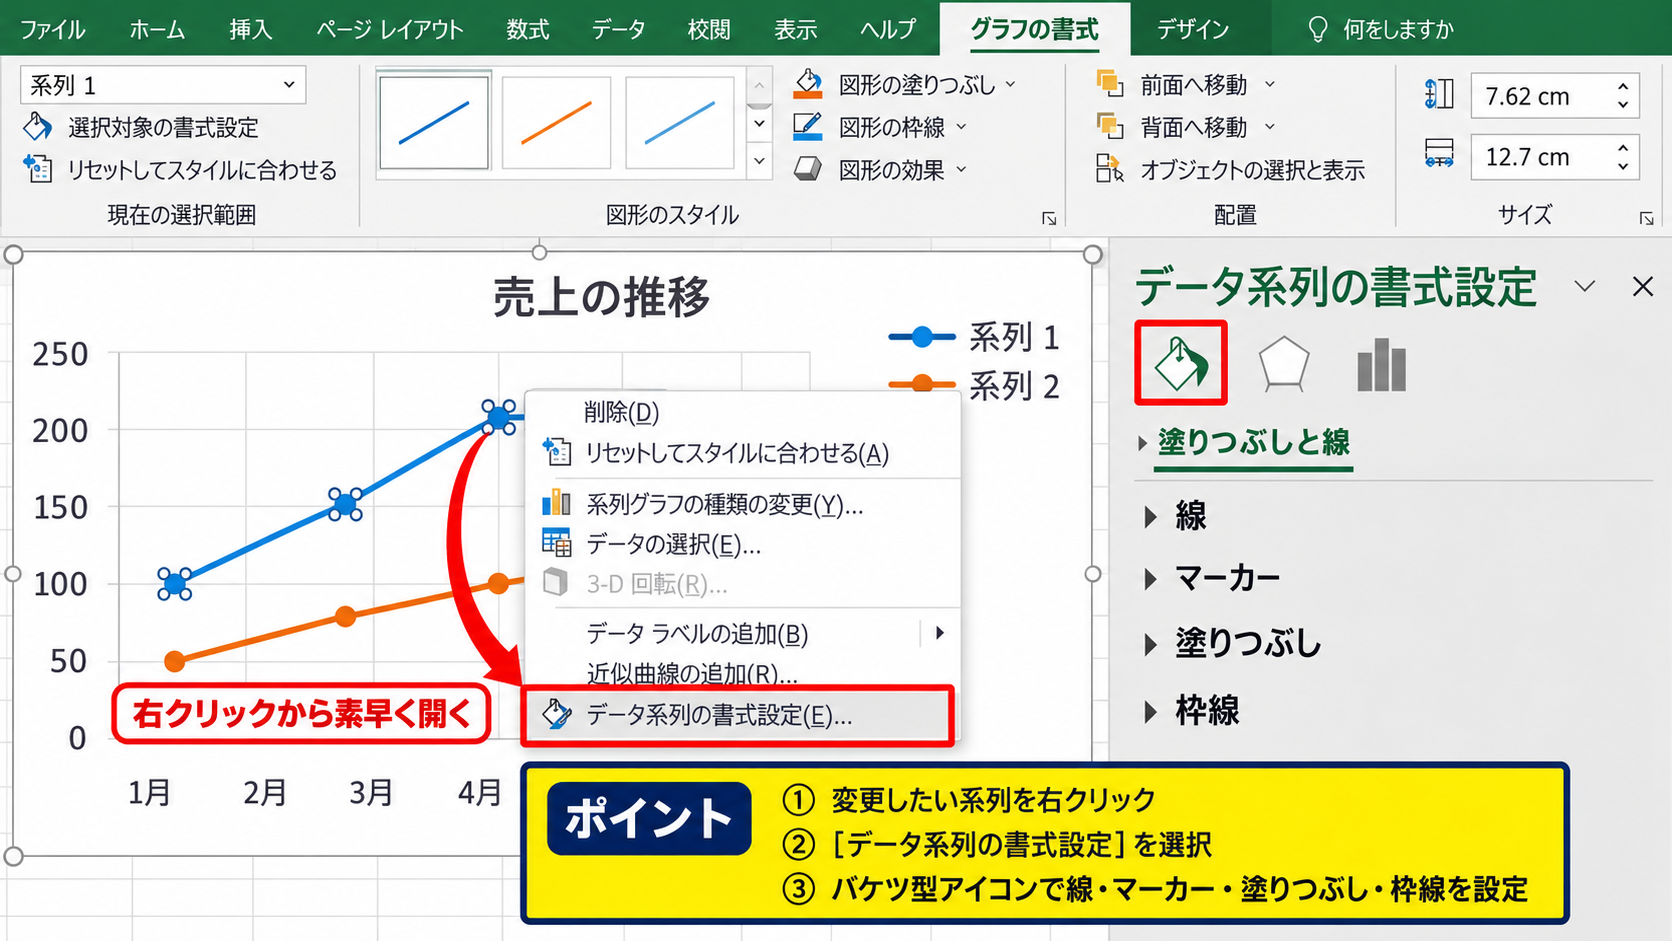
Task: Apply the orange line shape style
Action: tap(556, 122)
